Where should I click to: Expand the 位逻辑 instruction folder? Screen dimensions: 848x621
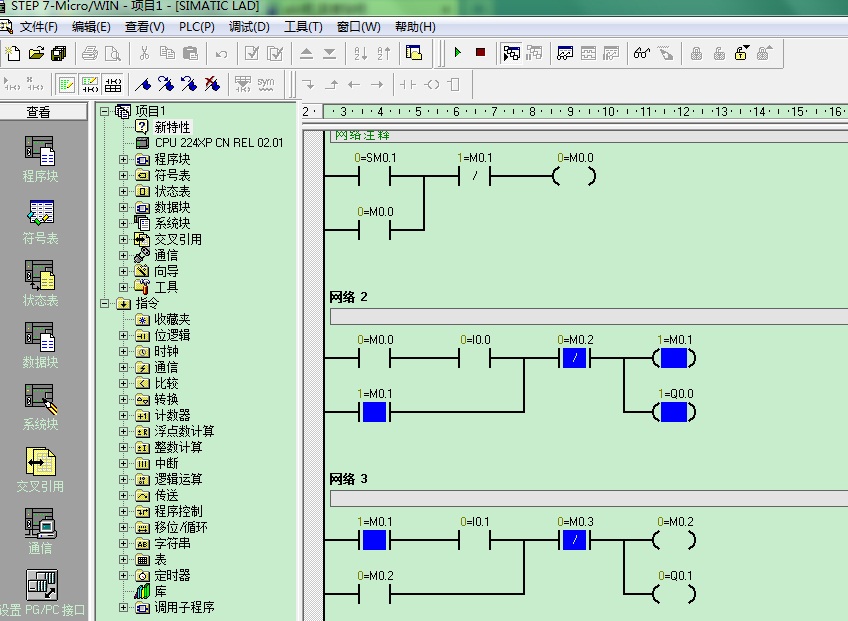(x=123, y=335)
